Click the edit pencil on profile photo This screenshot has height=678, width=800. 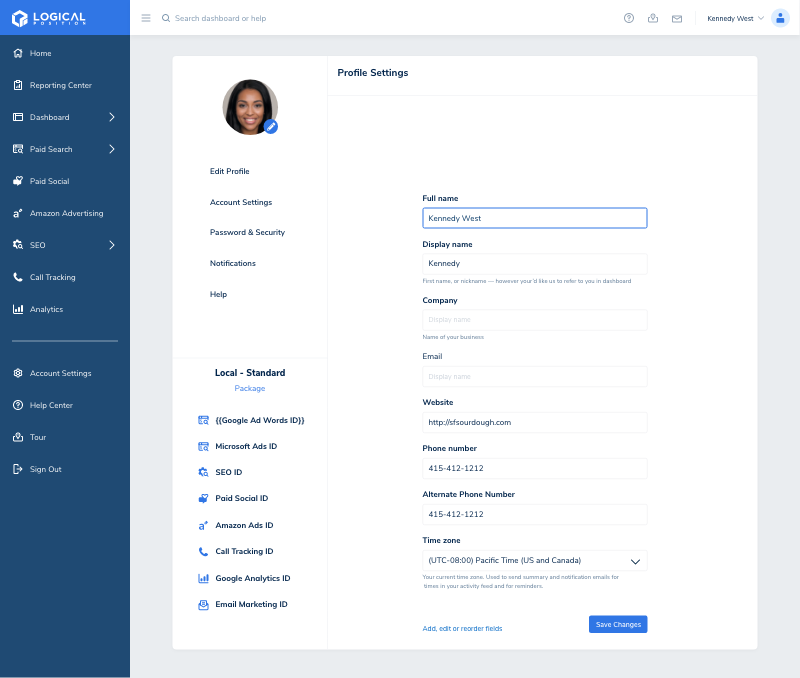pos(271,126)
